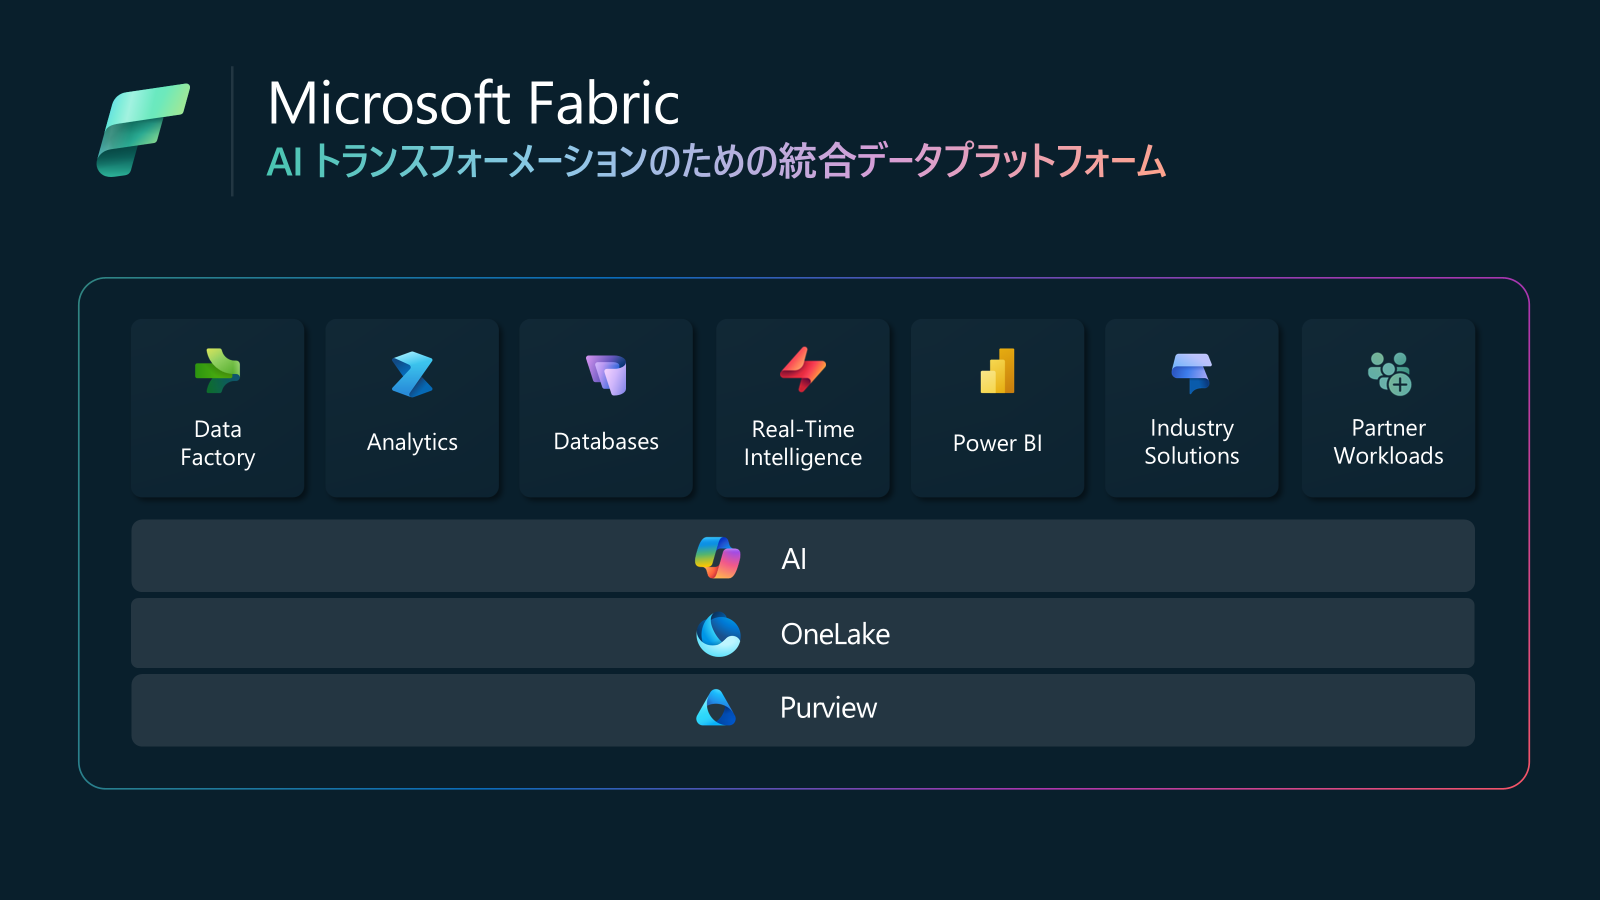Click the AI text in the layer bar

[794, 559]
